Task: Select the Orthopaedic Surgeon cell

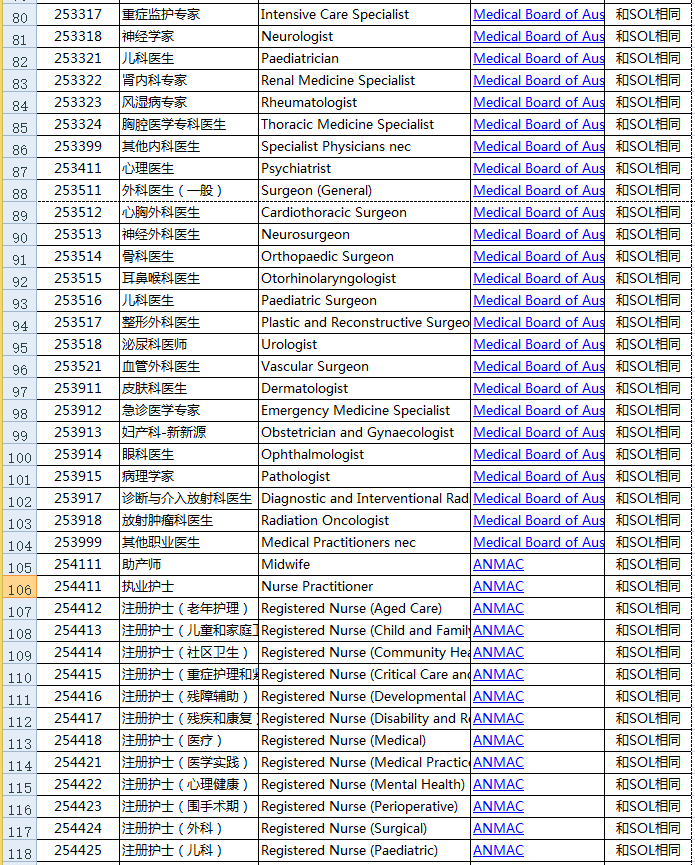Action: click(364, 257)
